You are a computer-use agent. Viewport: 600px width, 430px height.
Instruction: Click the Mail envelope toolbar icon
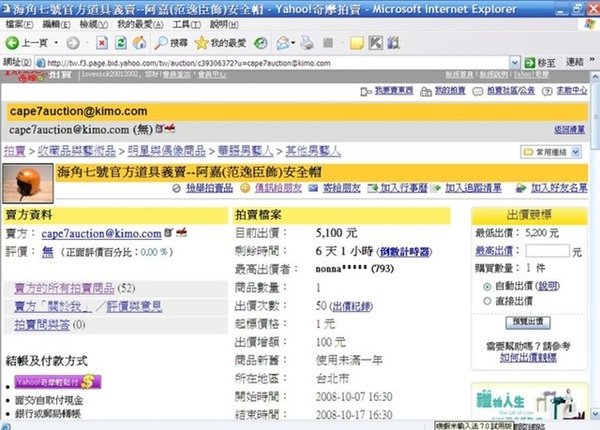(x=283, y=43)
